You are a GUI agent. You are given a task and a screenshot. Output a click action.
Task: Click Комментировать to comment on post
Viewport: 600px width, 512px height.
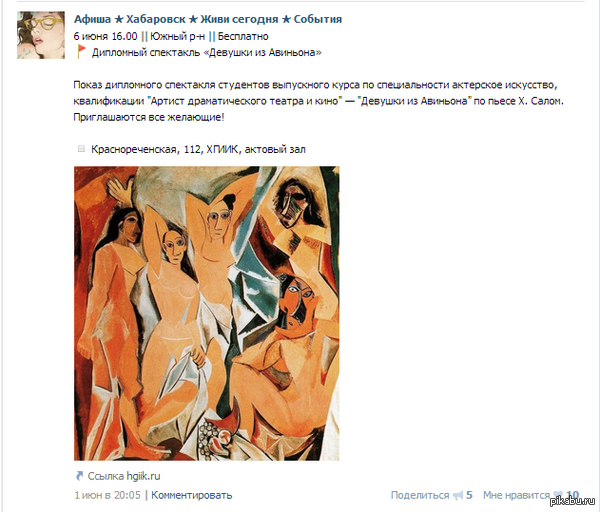click(x=191, y=495)
